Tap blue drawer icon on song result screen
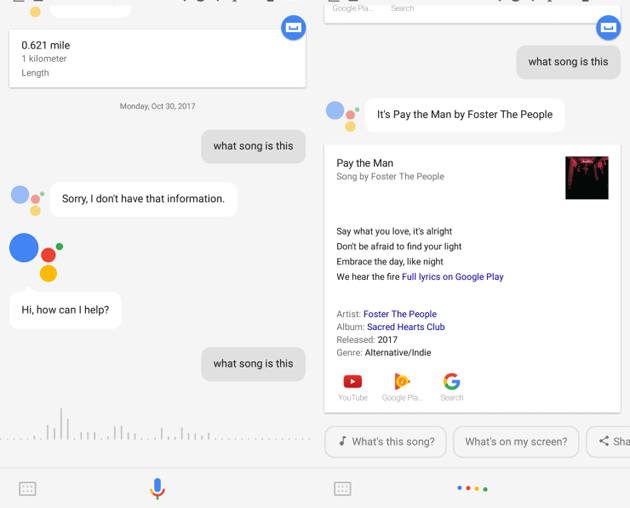This screenshot has width=630, height=508. [608, 28]
